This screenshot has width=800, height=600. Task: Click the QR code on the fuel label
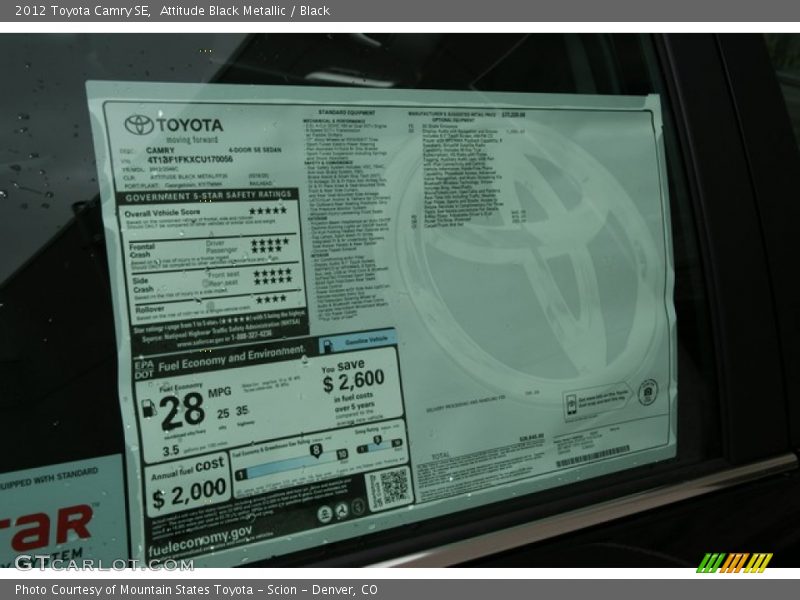389,487
